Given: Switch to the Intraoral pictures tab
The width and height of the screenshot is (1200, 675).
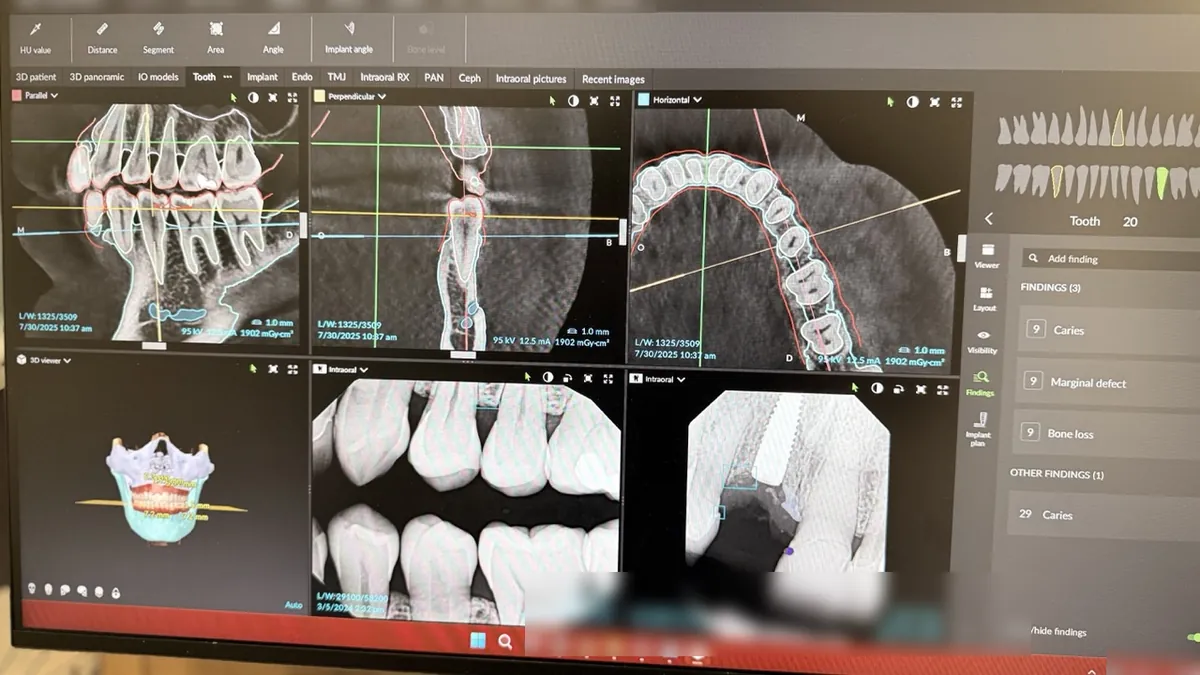Looking at the screenshot, I should pyautogui.click(x=531, y=79).
